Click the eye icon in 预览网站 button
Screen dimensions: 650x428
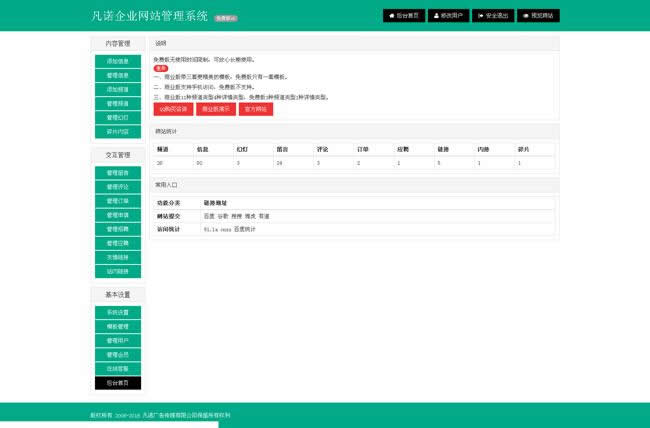pos(526,16)
